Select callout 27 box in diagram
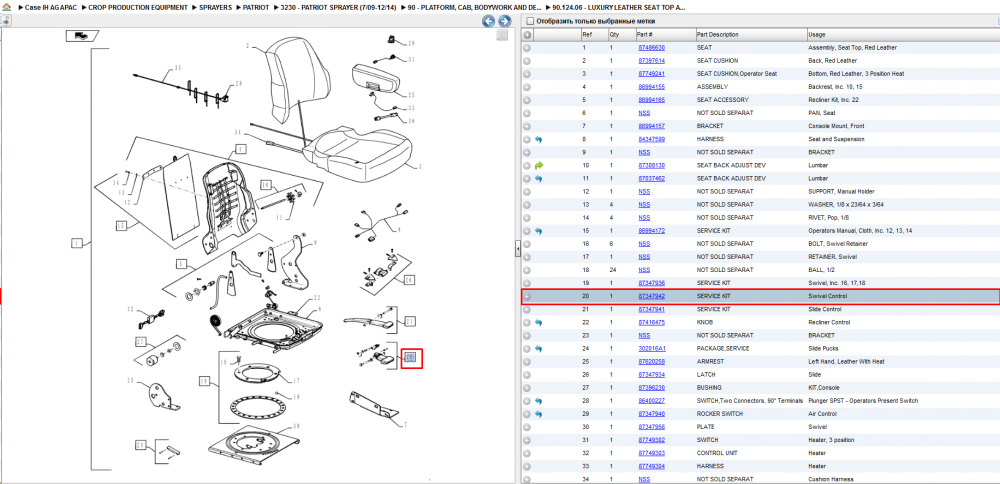Viewport: 1000px width, 484px height. [141, 342]
